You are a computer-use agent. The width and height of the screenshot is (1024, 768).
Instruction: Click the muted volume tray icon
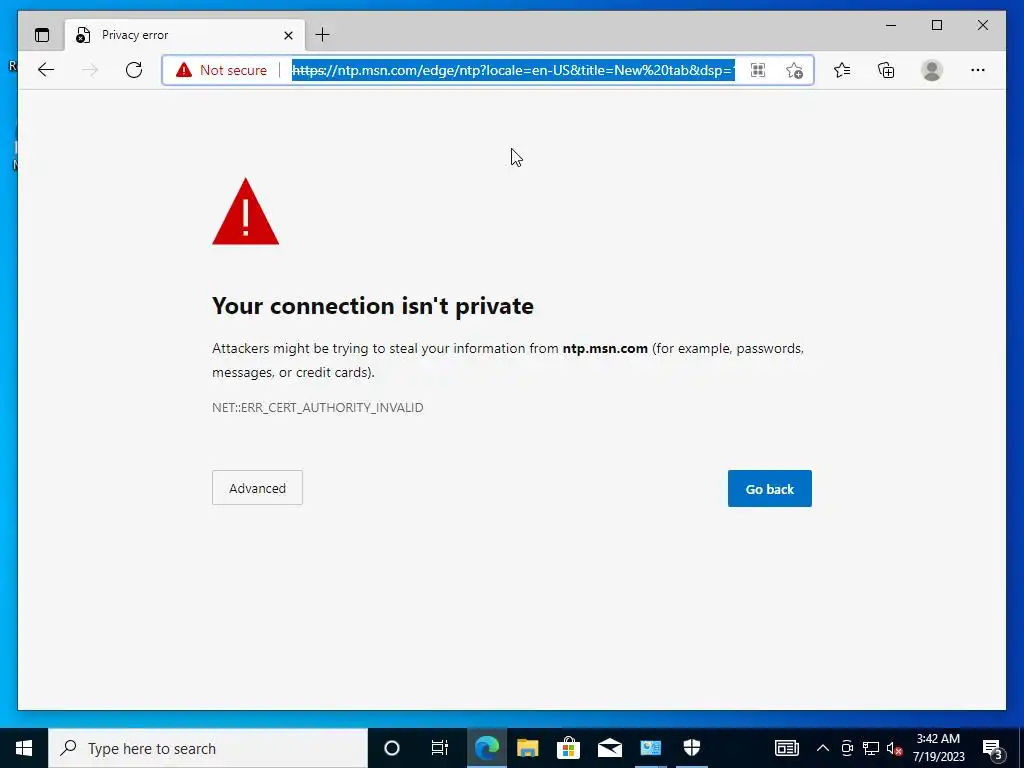(x=895, y=749)
